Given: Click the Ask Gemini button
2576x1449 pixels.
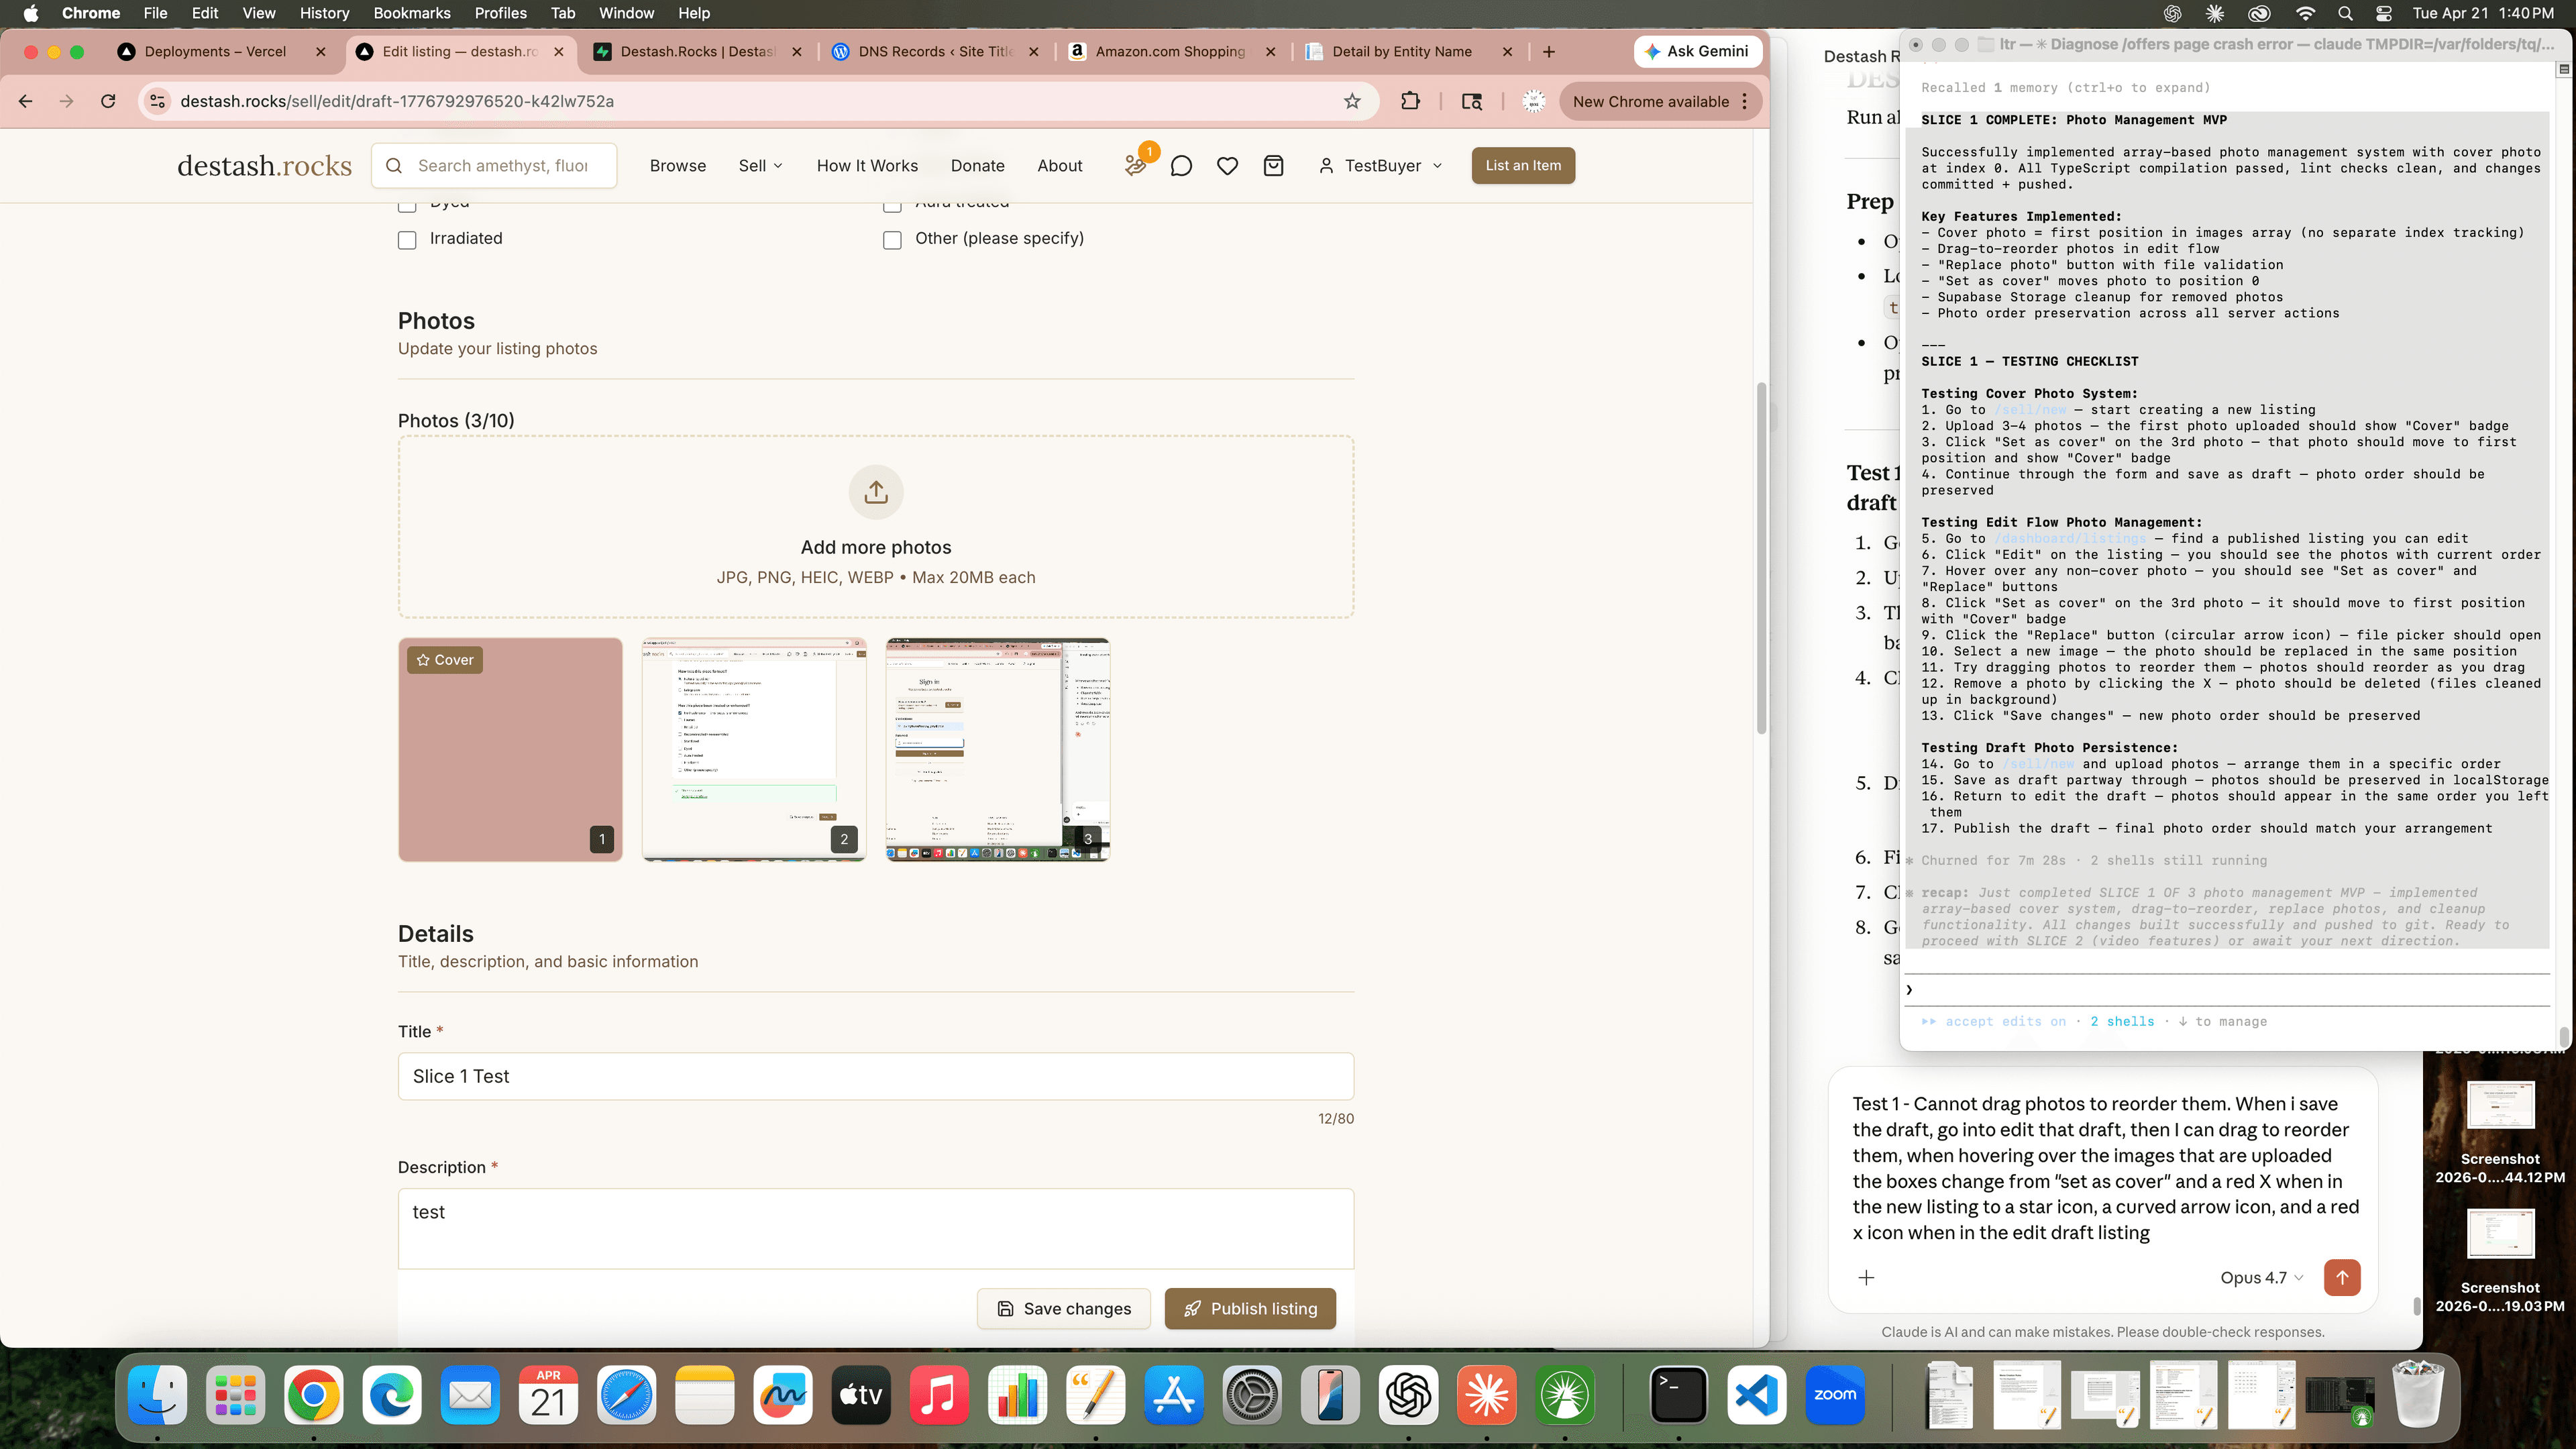Looking at the screenshot, I should coord(1697,51).
